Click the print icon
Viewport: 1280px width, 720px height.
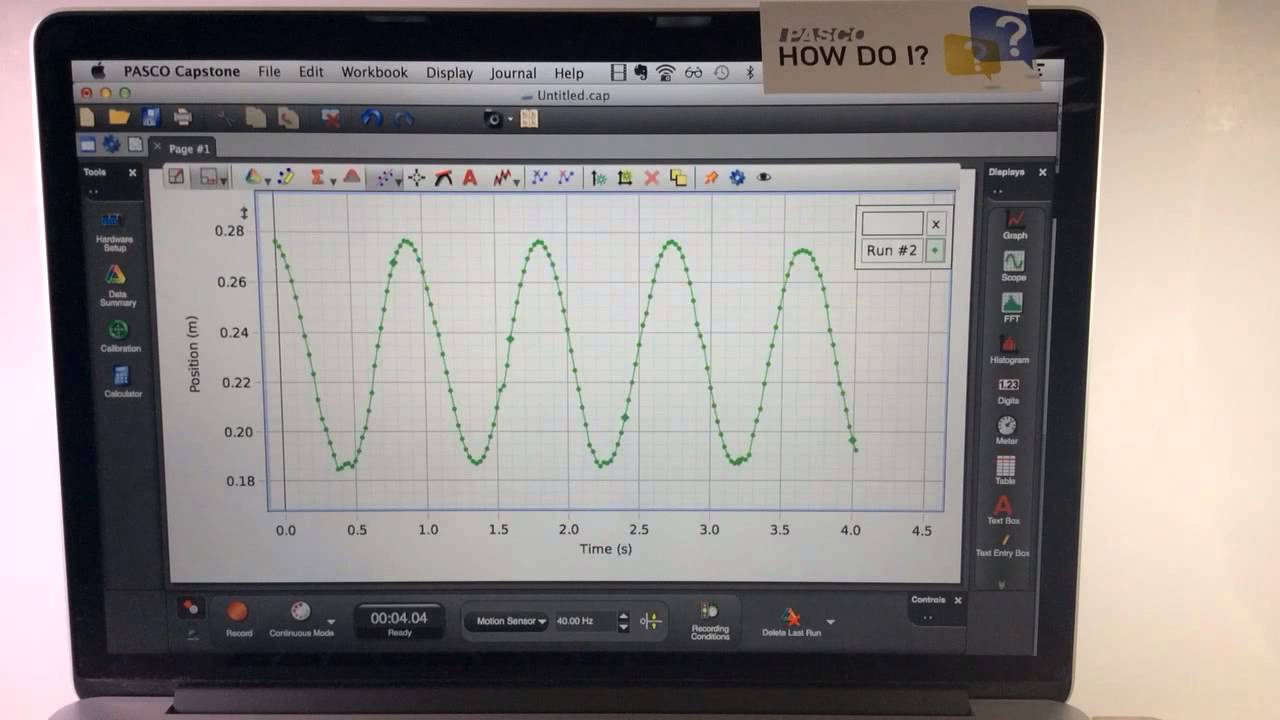click(x=182, y=117)
